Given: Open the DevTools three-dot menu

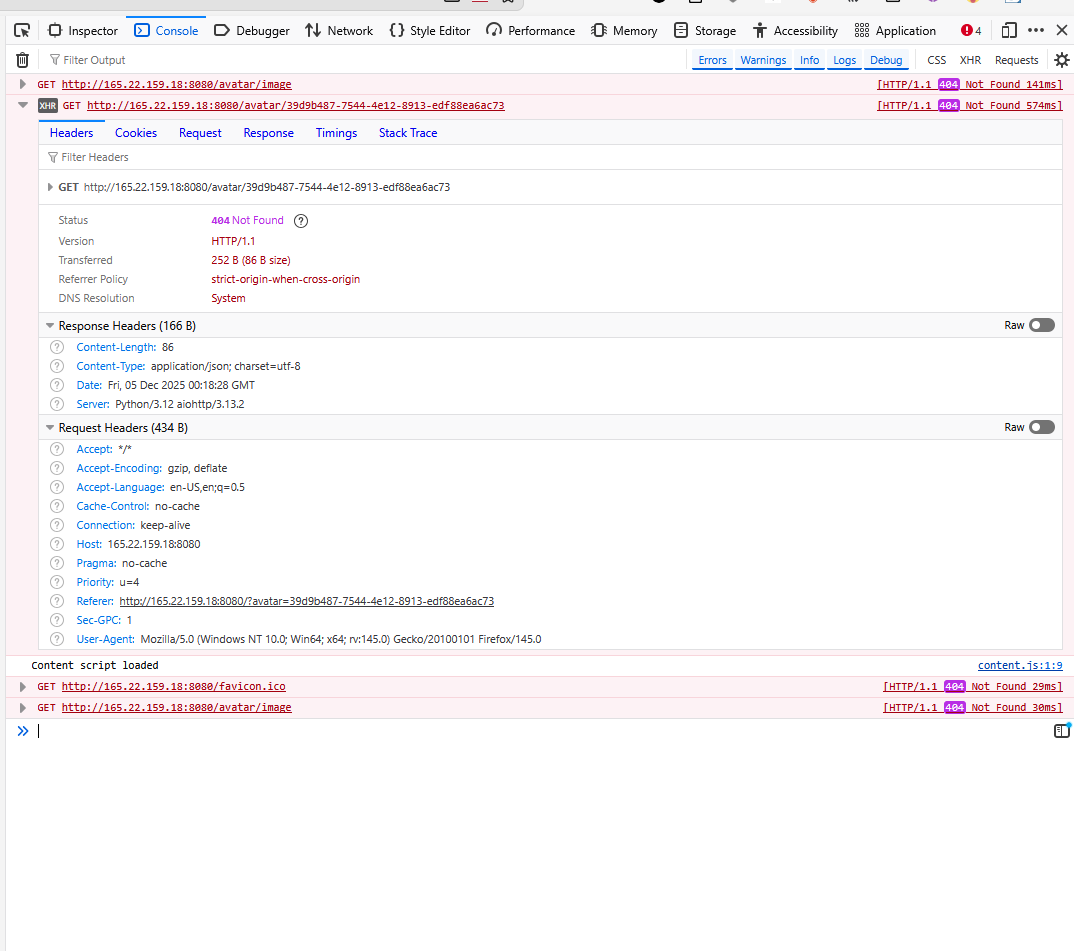Looking at the screenshot, I should (1036, 31).
